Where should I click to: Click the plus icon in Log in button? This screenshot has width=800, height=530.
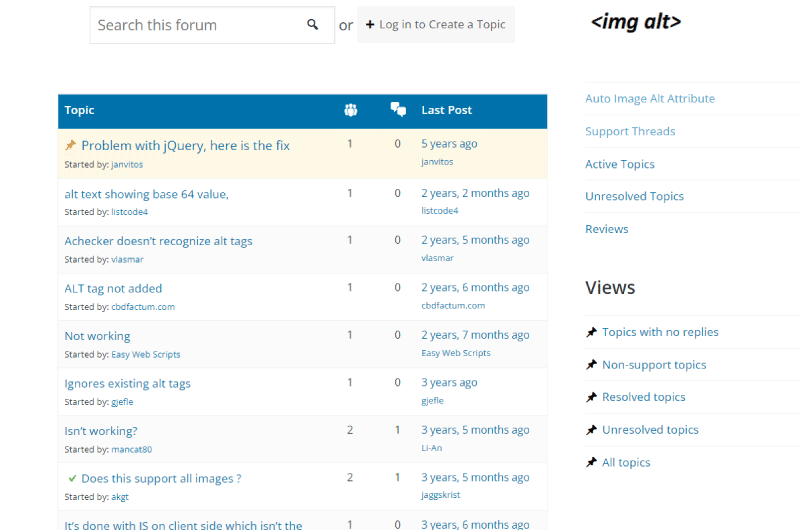pos(370,24)
